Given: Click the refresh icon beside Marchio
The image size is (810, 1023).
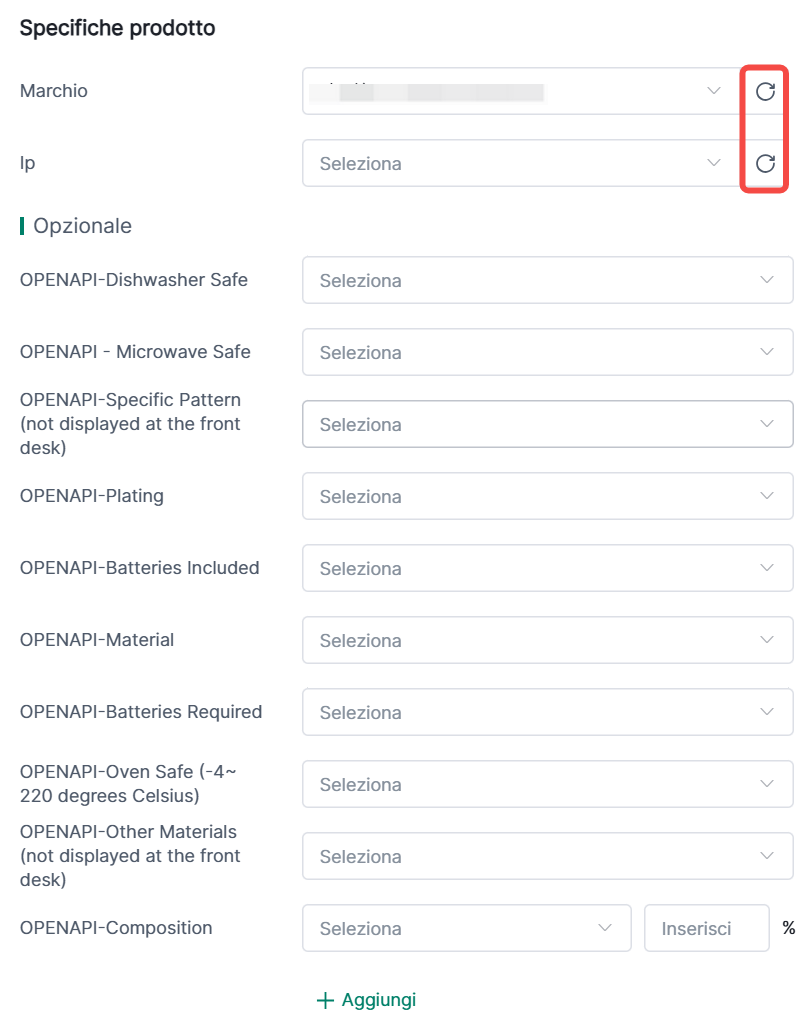Looking at the screenshot, I should 765,92.
